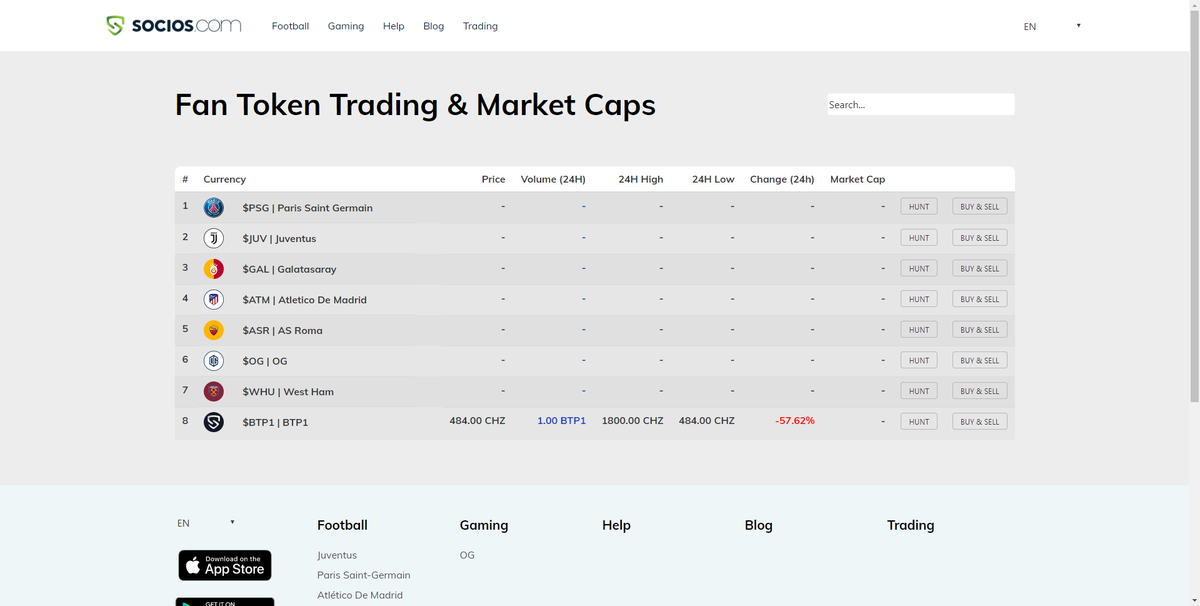The height and width of the screenshot is (606, 1200).
Task: Sort by Currency column header
Action: tap(224, 179)
